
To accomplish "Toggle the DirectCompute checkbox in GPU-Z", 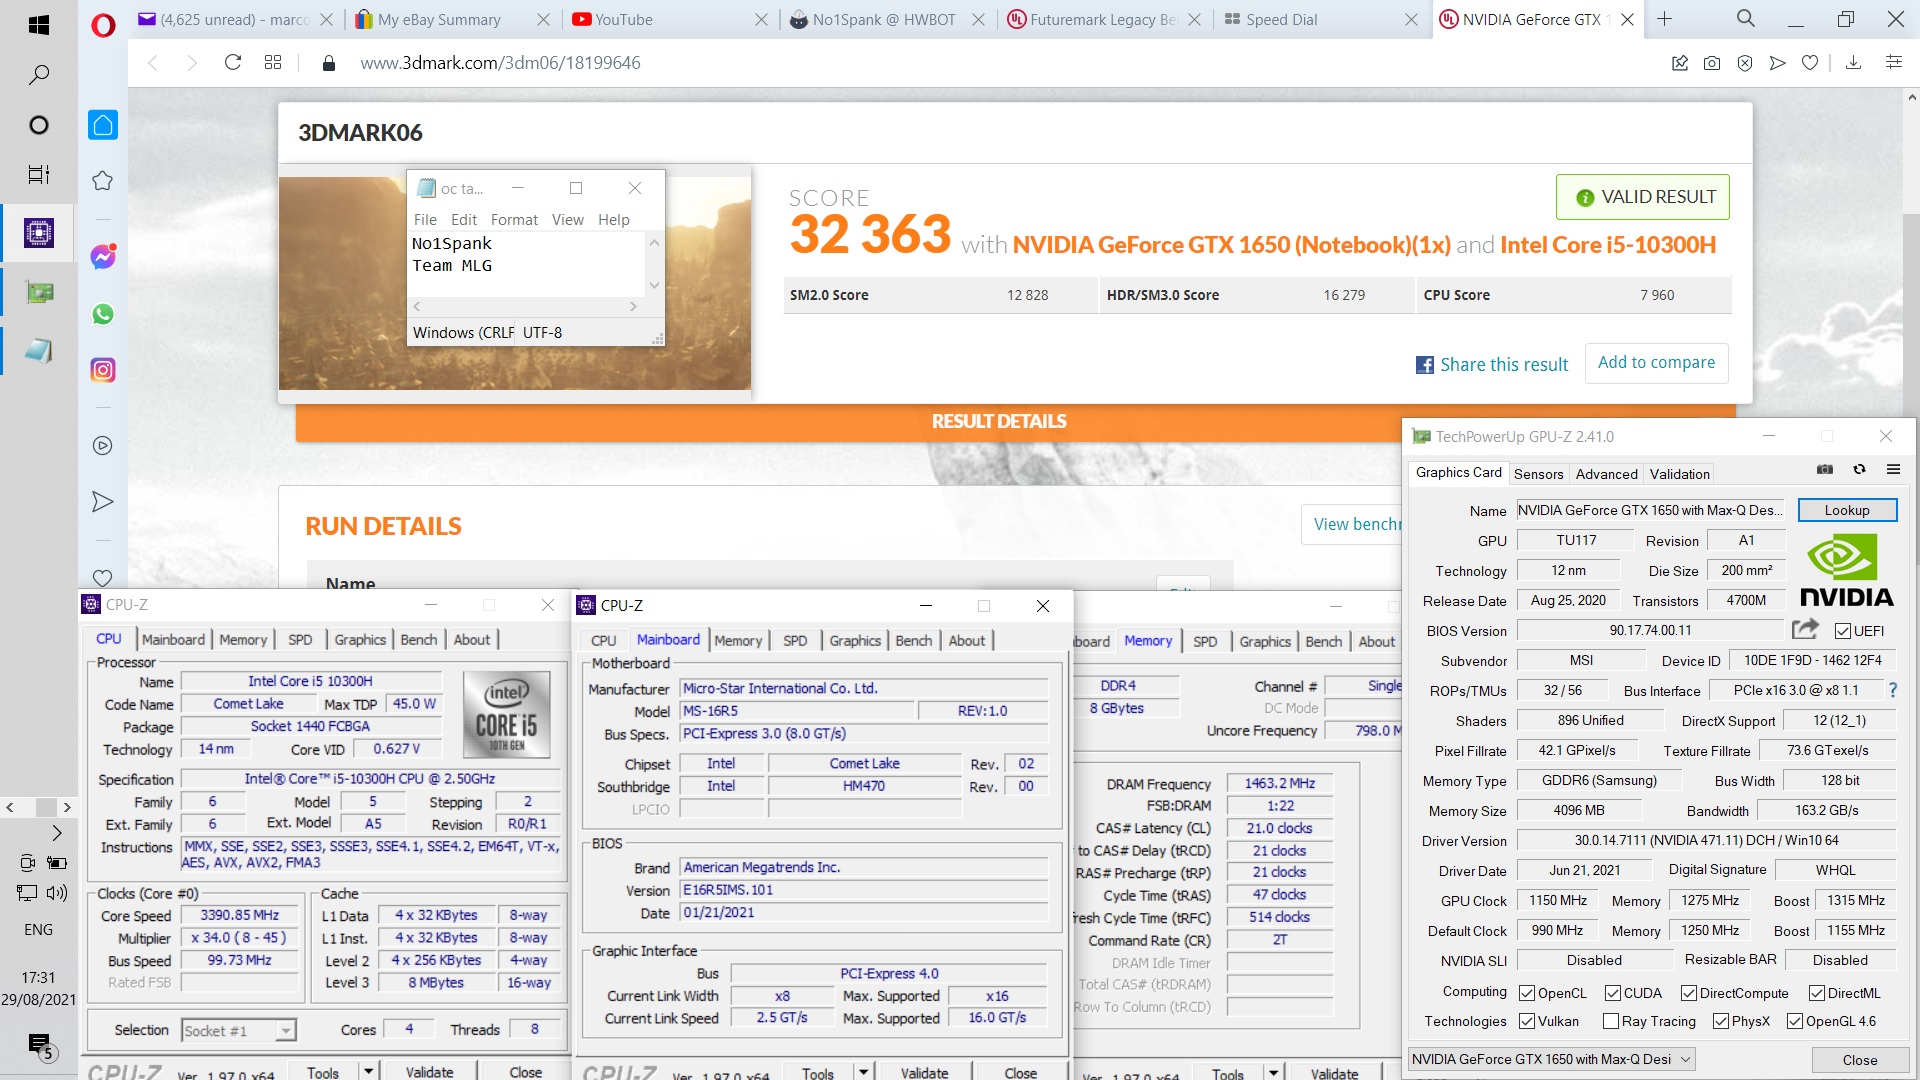I will [x=1689, y=993].
